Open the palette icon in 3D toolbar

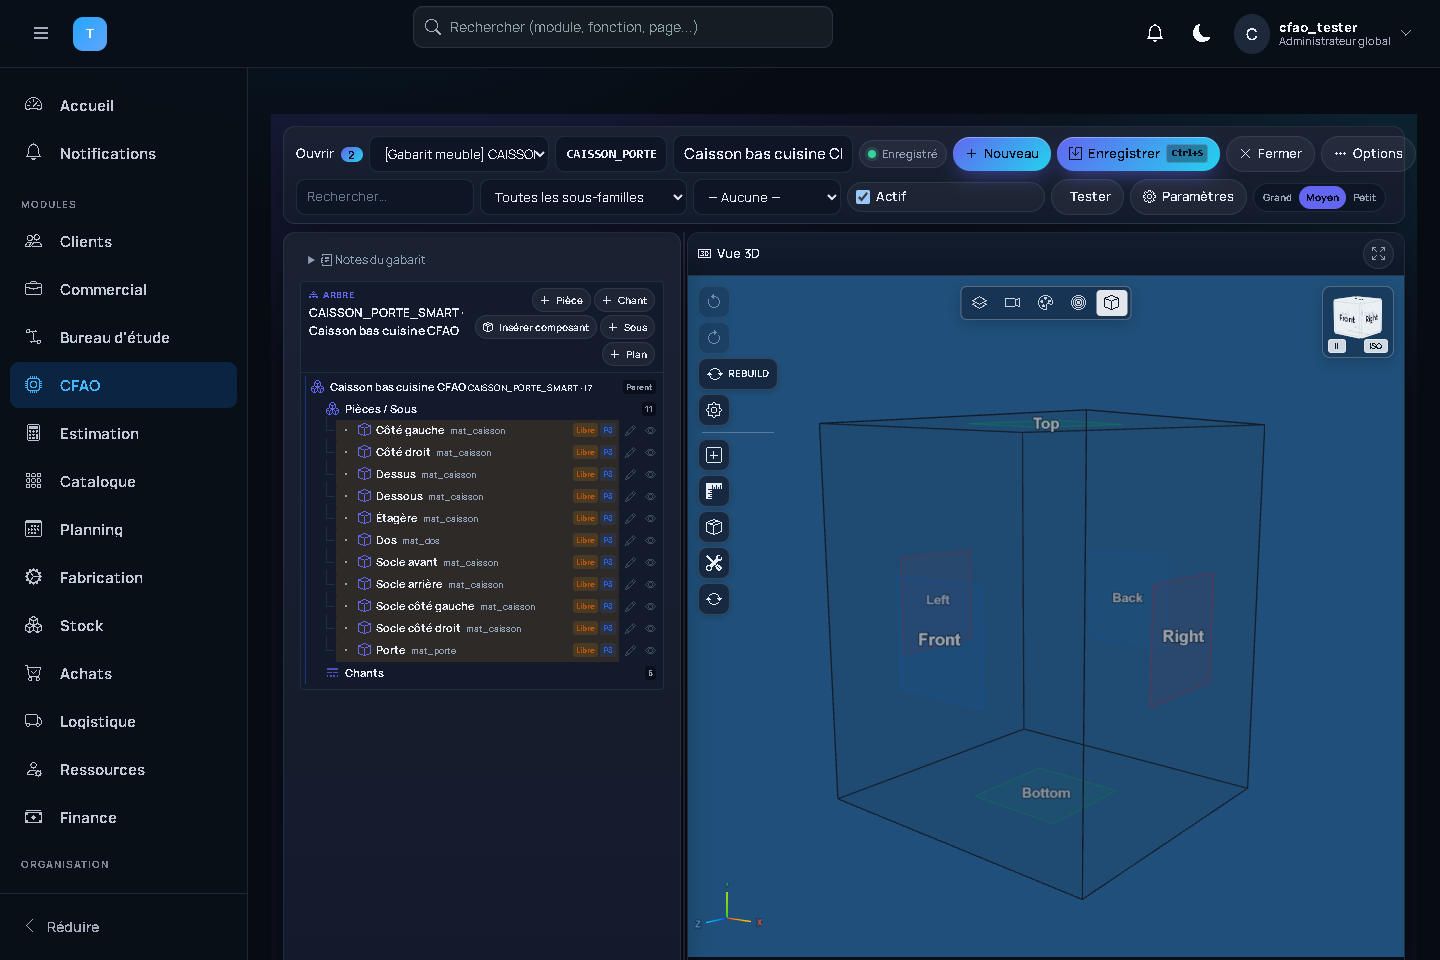tap(1045, 303)
